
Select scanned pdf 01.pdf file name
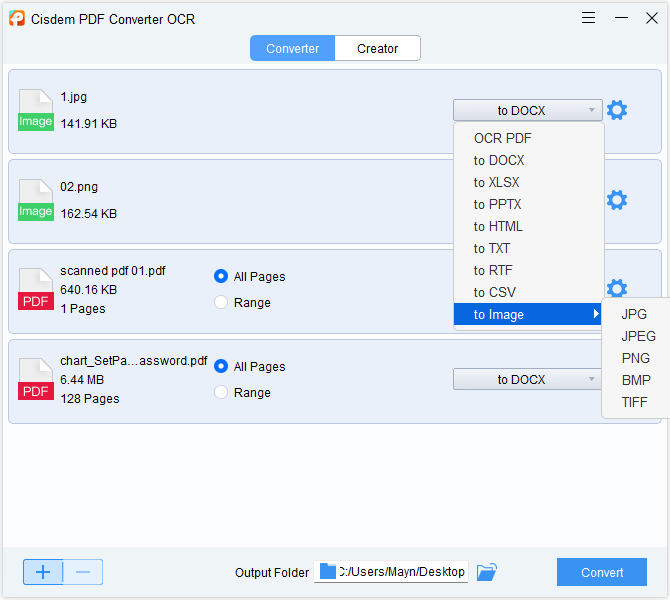(113, 271)
